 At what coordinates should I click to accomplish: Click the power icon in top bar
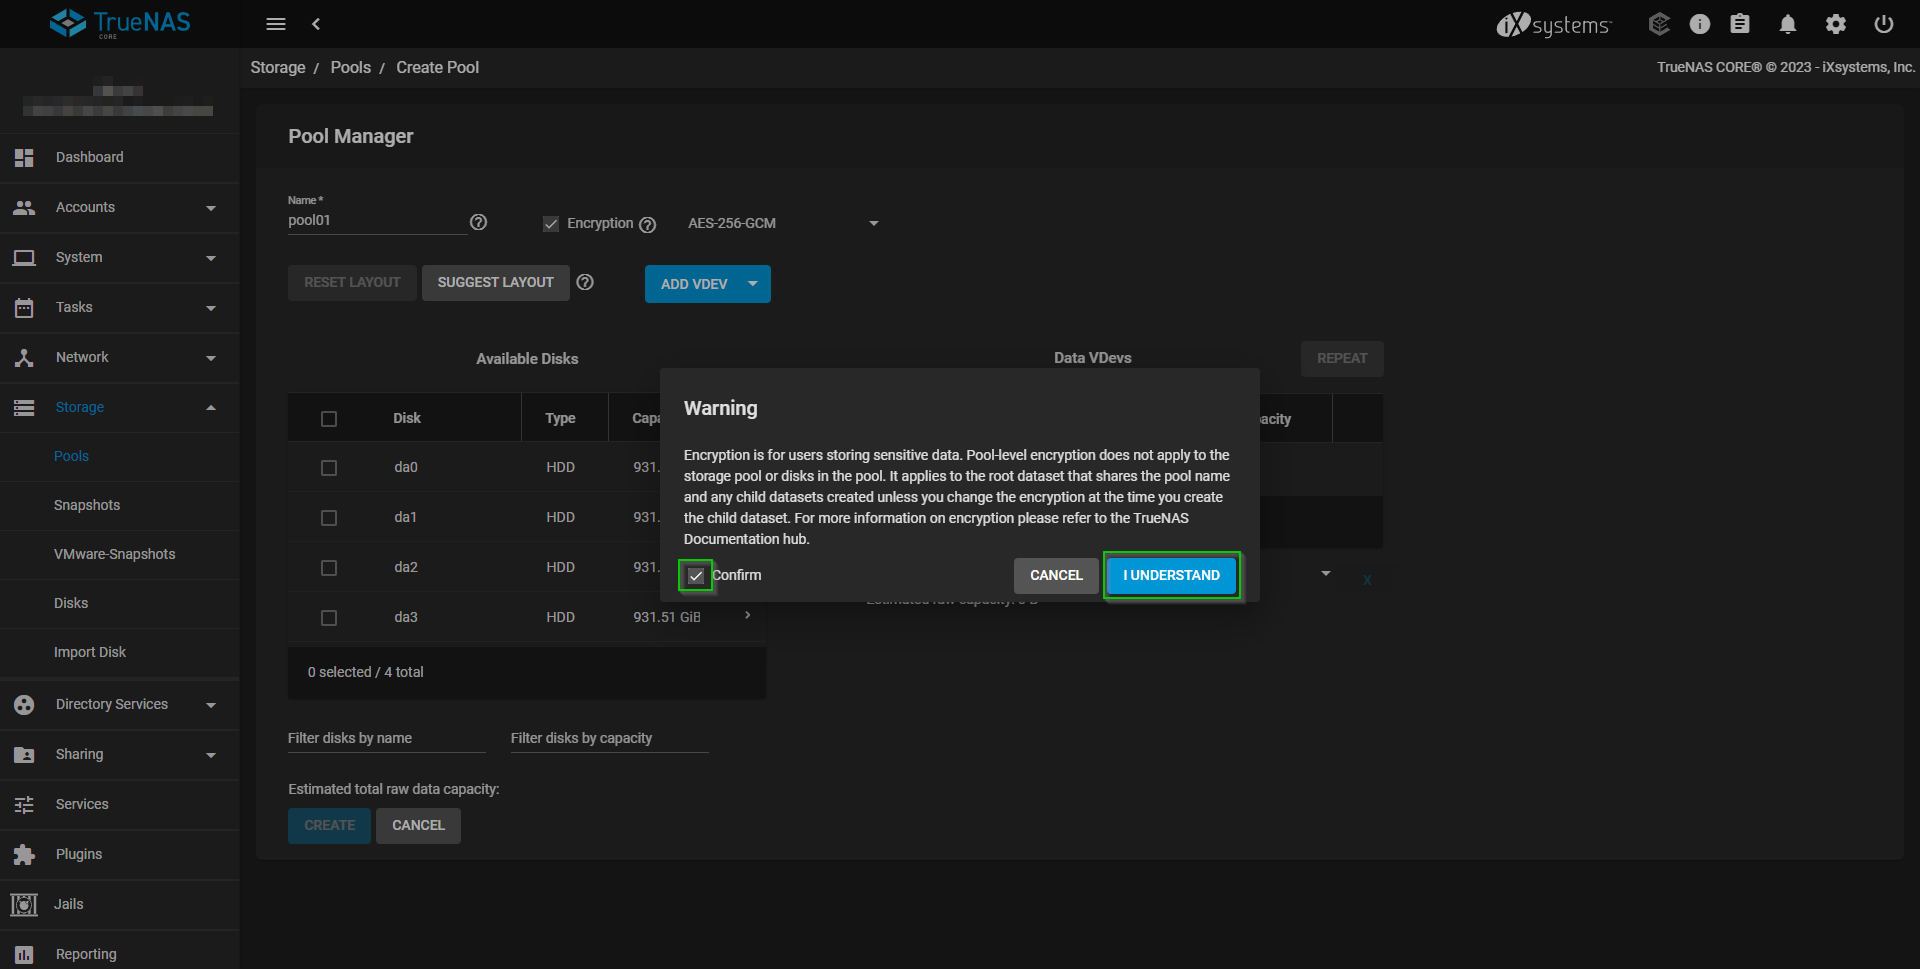(x=1883, y=24)
